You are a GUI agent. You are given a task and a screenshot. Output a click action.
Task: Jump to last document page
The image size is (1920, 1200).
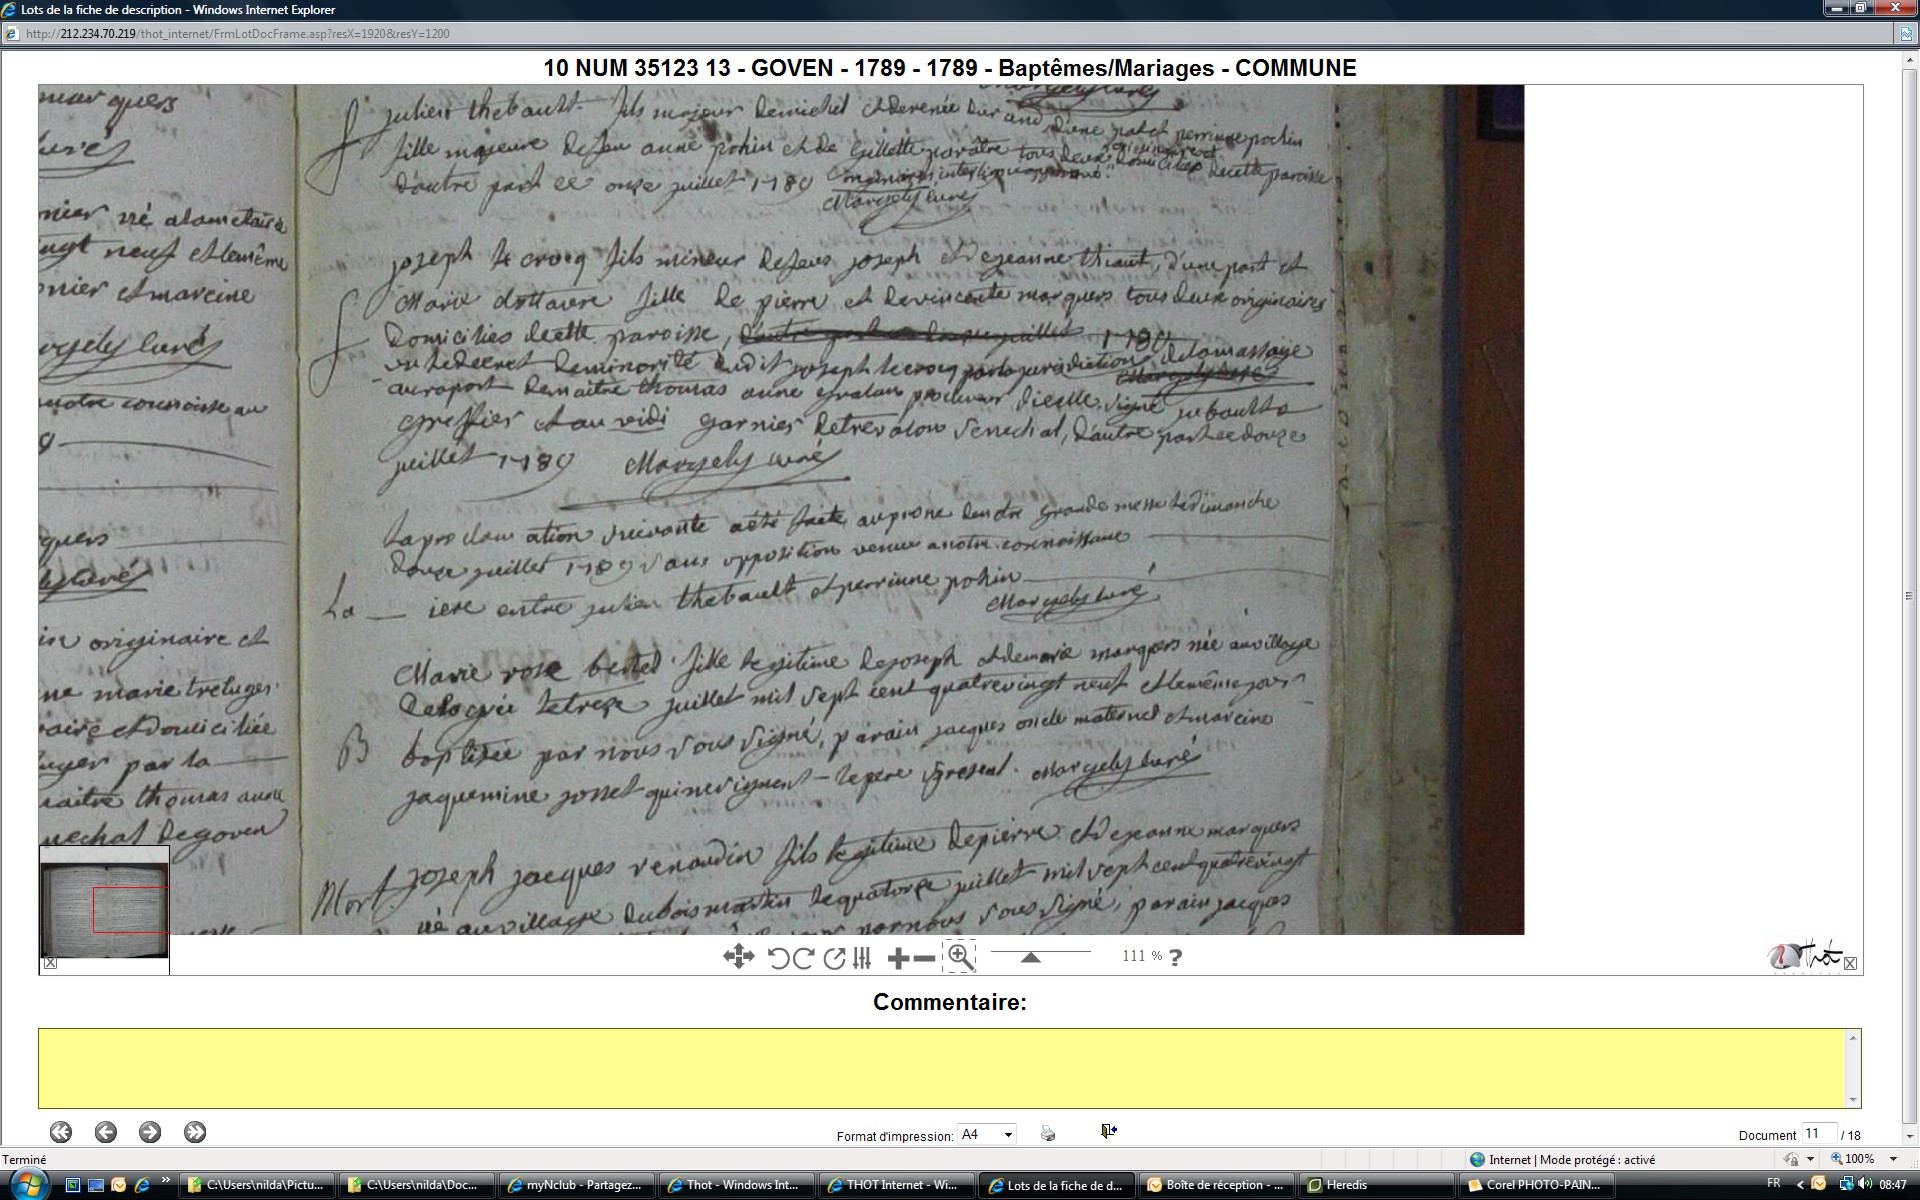click(195, 1132)
